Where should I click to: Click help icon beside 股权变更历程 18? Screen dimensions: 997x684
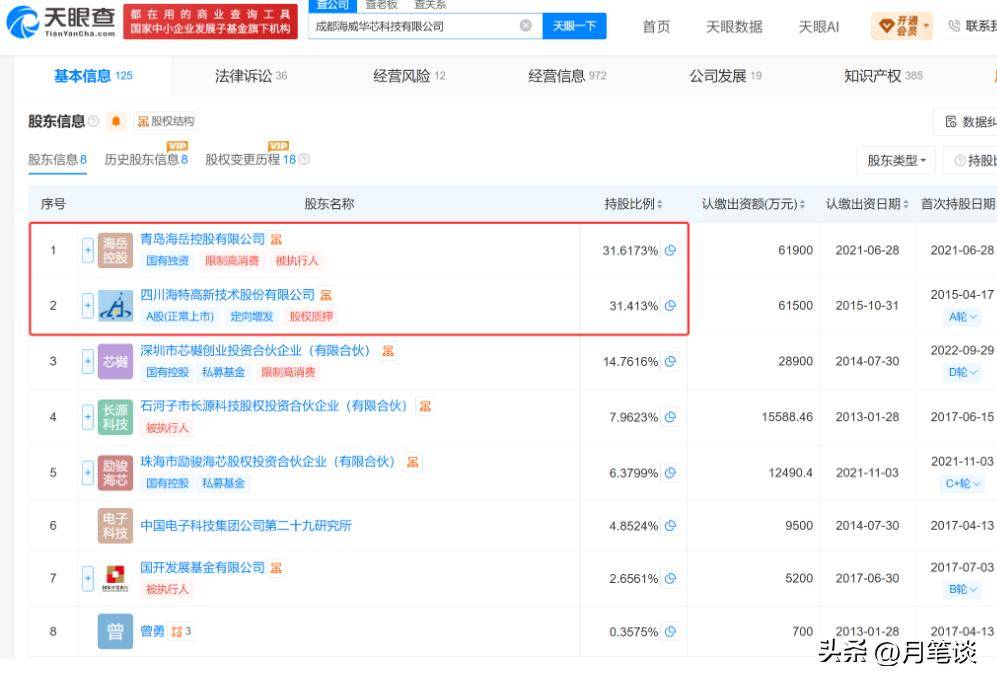pos(304,159)
